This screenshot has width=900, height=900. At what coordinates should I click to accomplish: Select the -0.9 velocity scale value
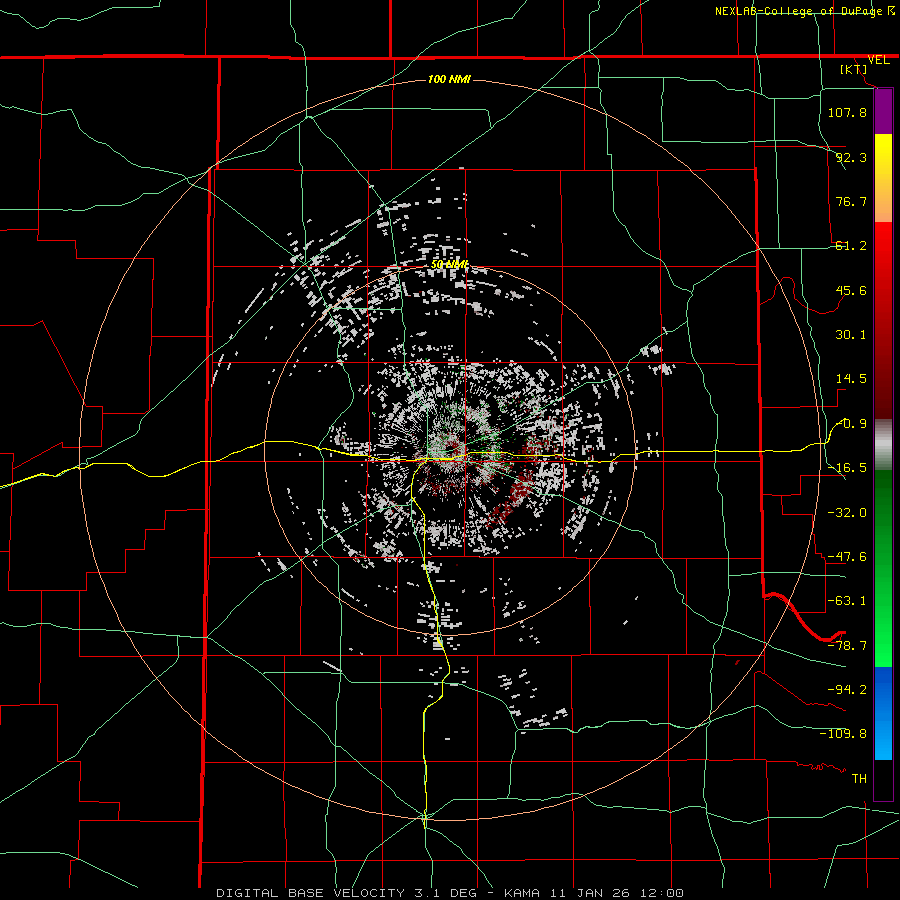(852, 424)
